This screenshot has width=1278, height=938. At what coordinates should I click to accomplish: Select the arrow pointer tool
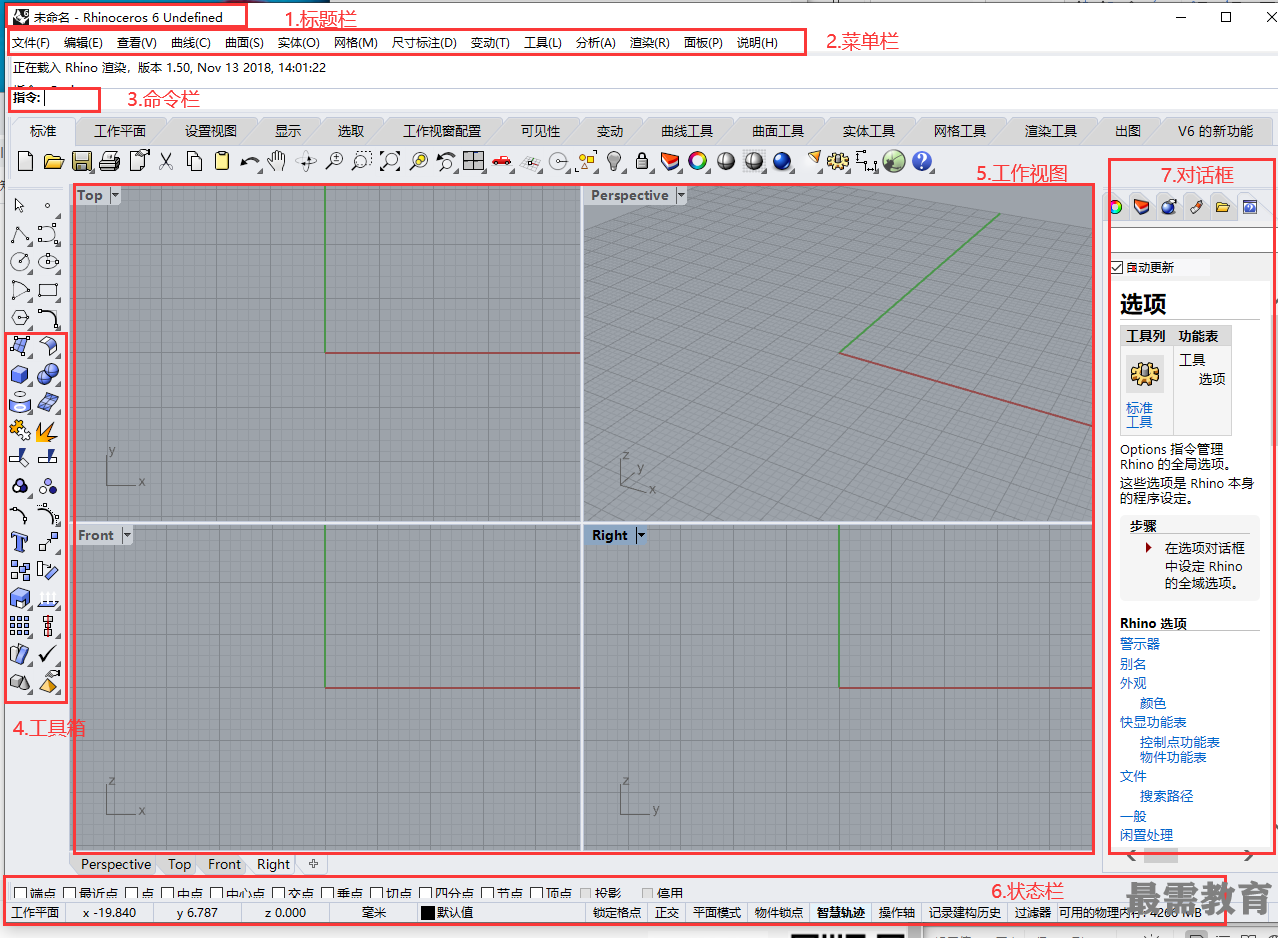click(19, 205)
